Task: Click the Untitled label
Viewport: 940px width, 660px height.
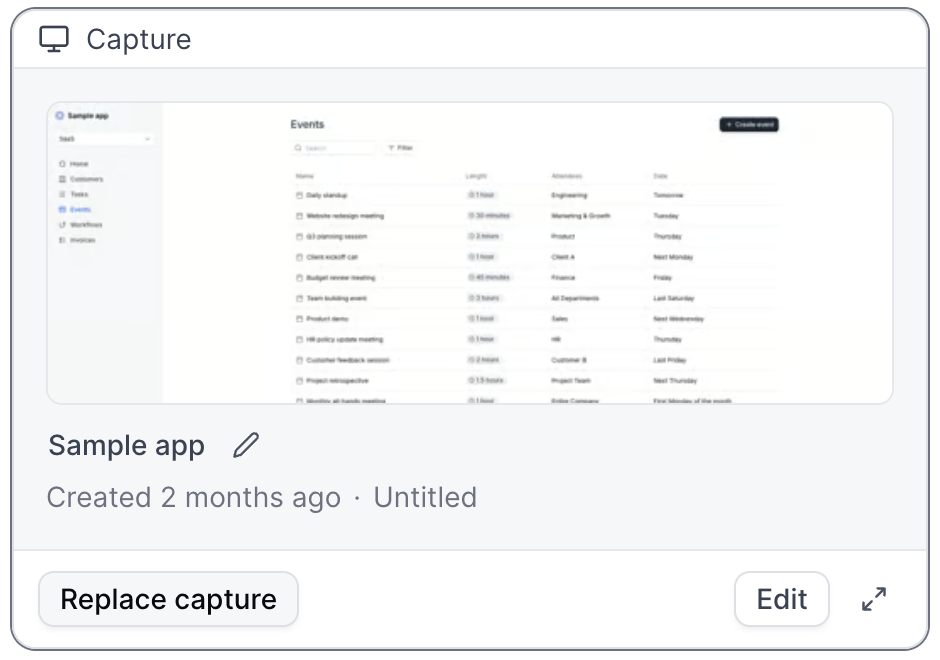Action: click(x=425, y=497)
